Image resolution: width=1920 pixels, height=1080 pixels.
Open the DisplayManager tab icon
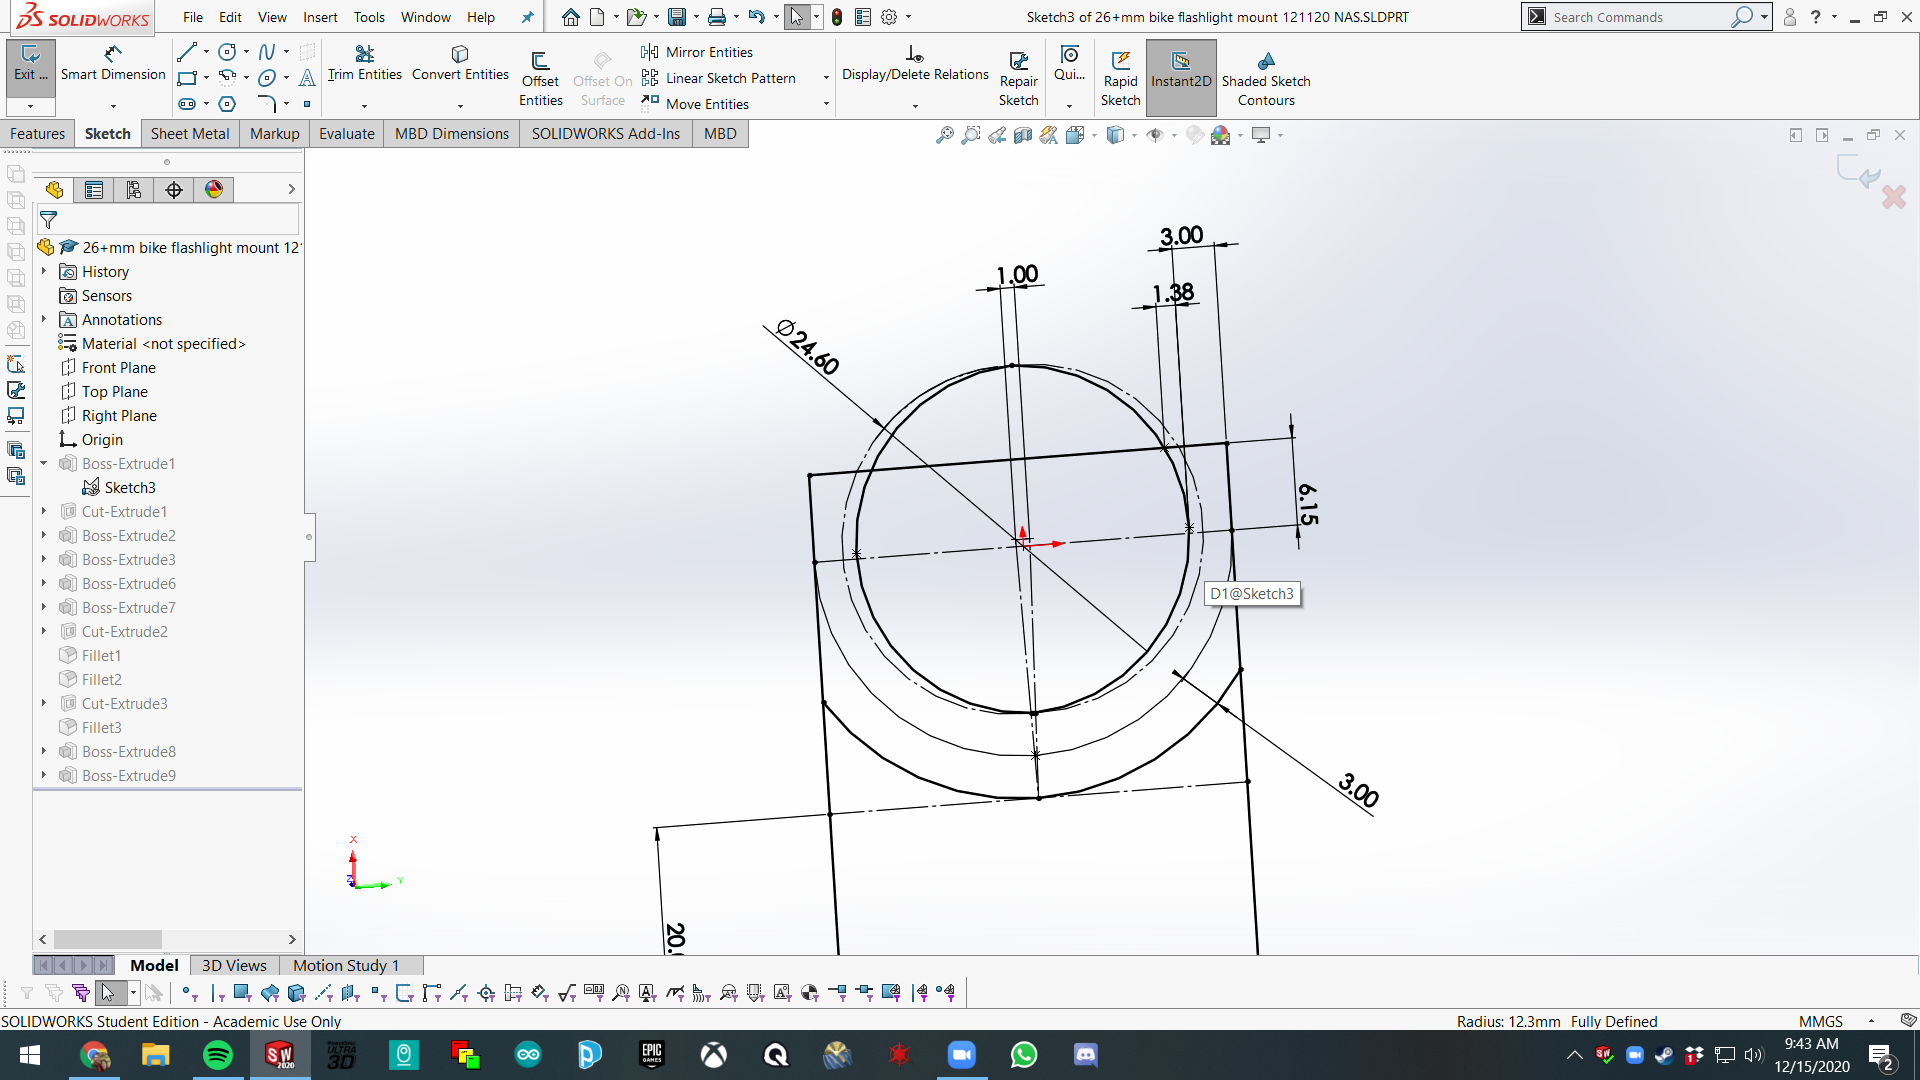214,190
